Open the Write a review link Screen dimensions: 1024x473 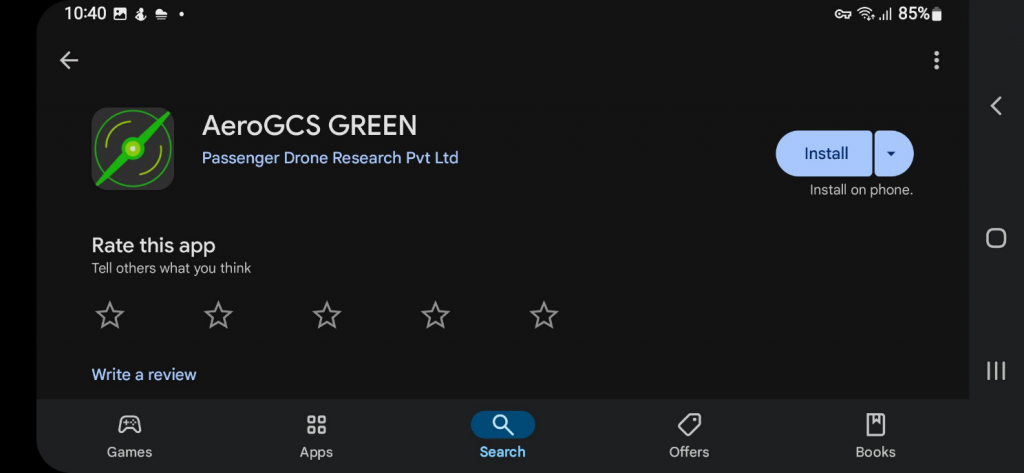[144, 374]
